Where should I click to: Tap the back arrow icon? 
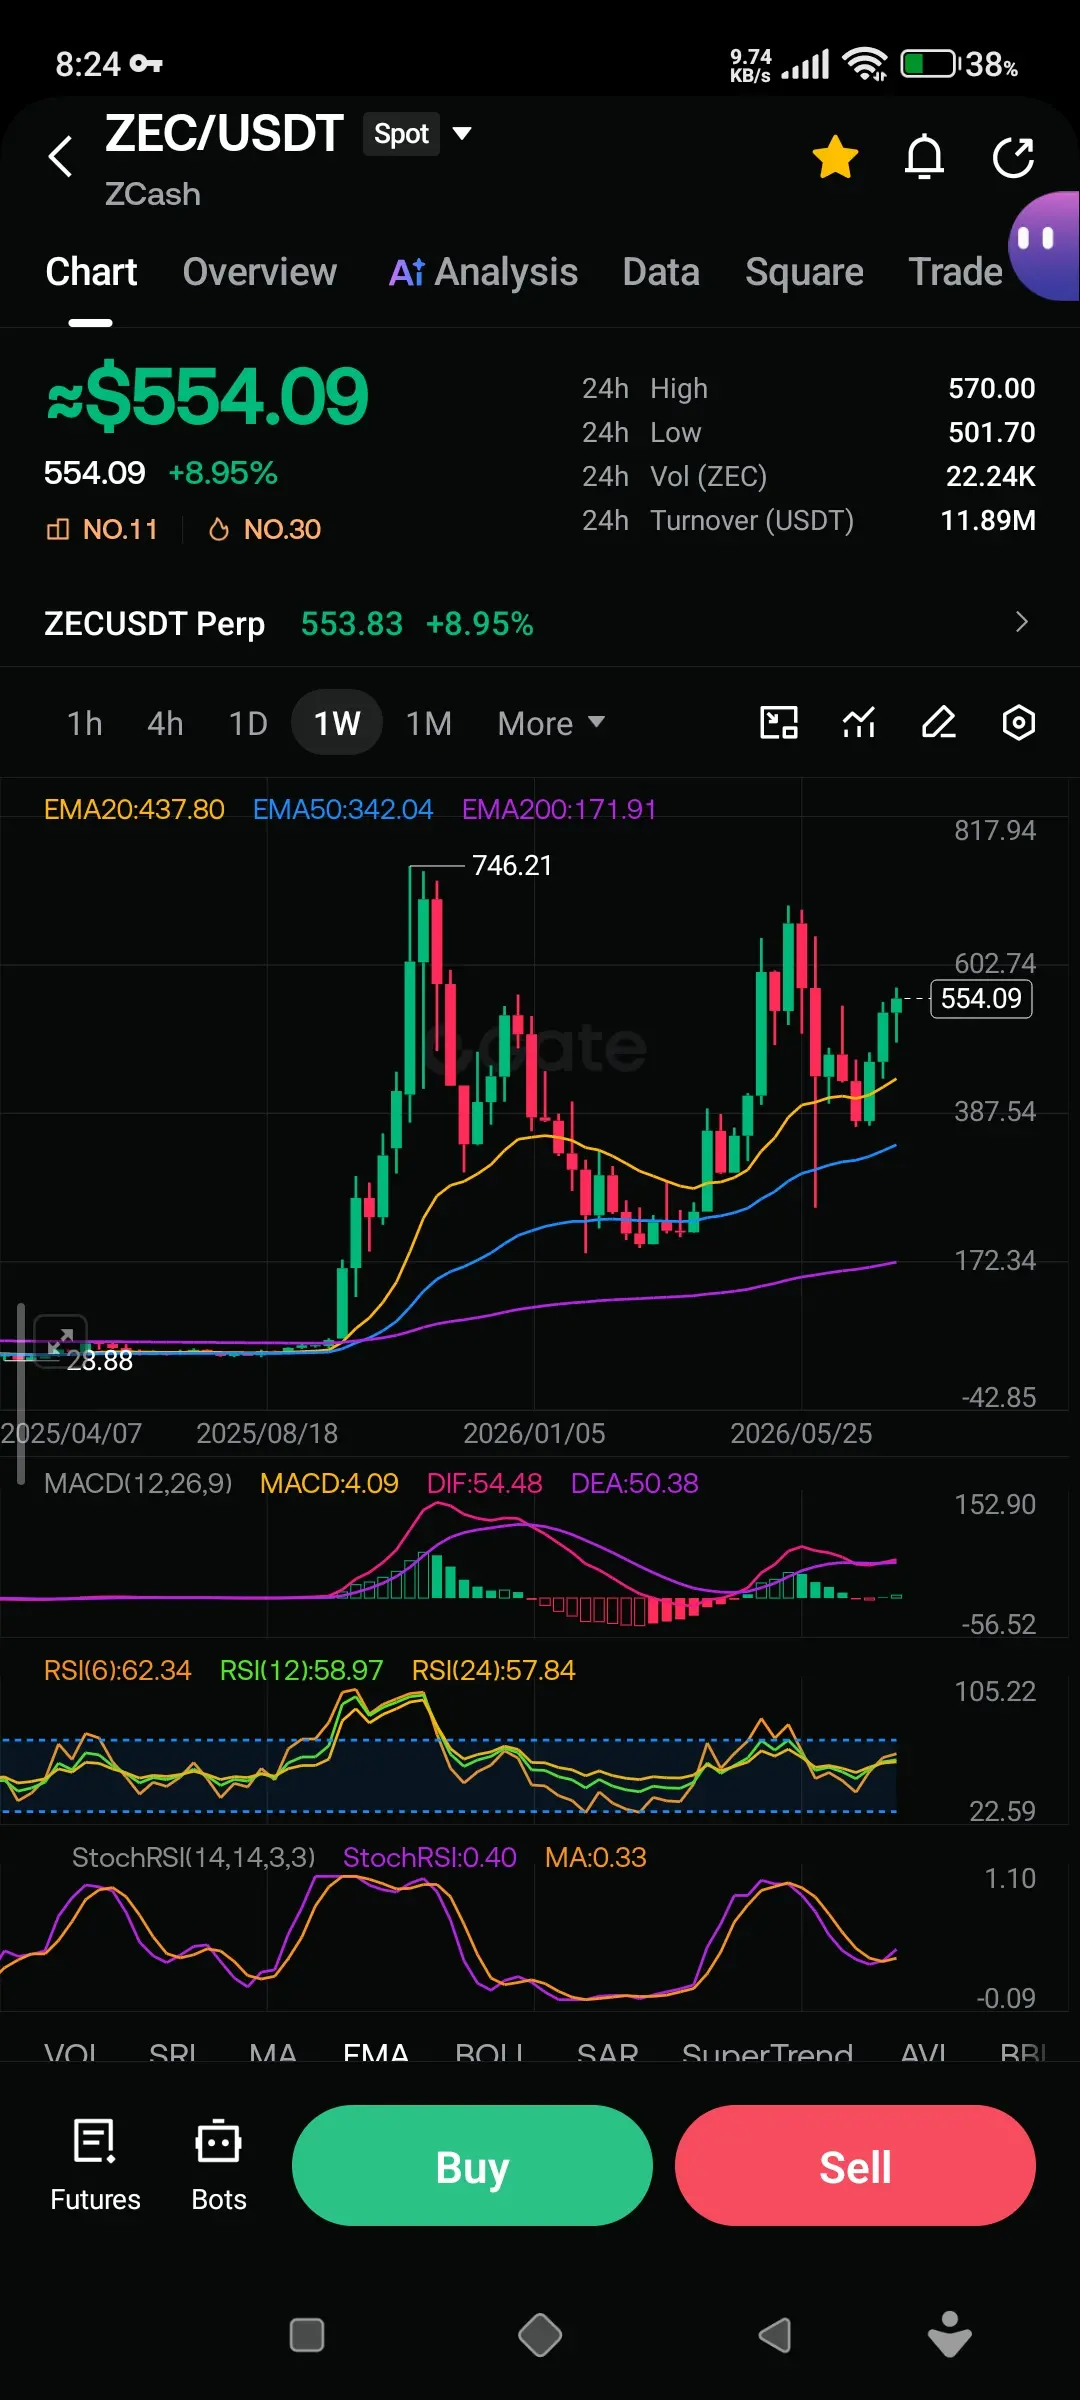click(61, 157)
